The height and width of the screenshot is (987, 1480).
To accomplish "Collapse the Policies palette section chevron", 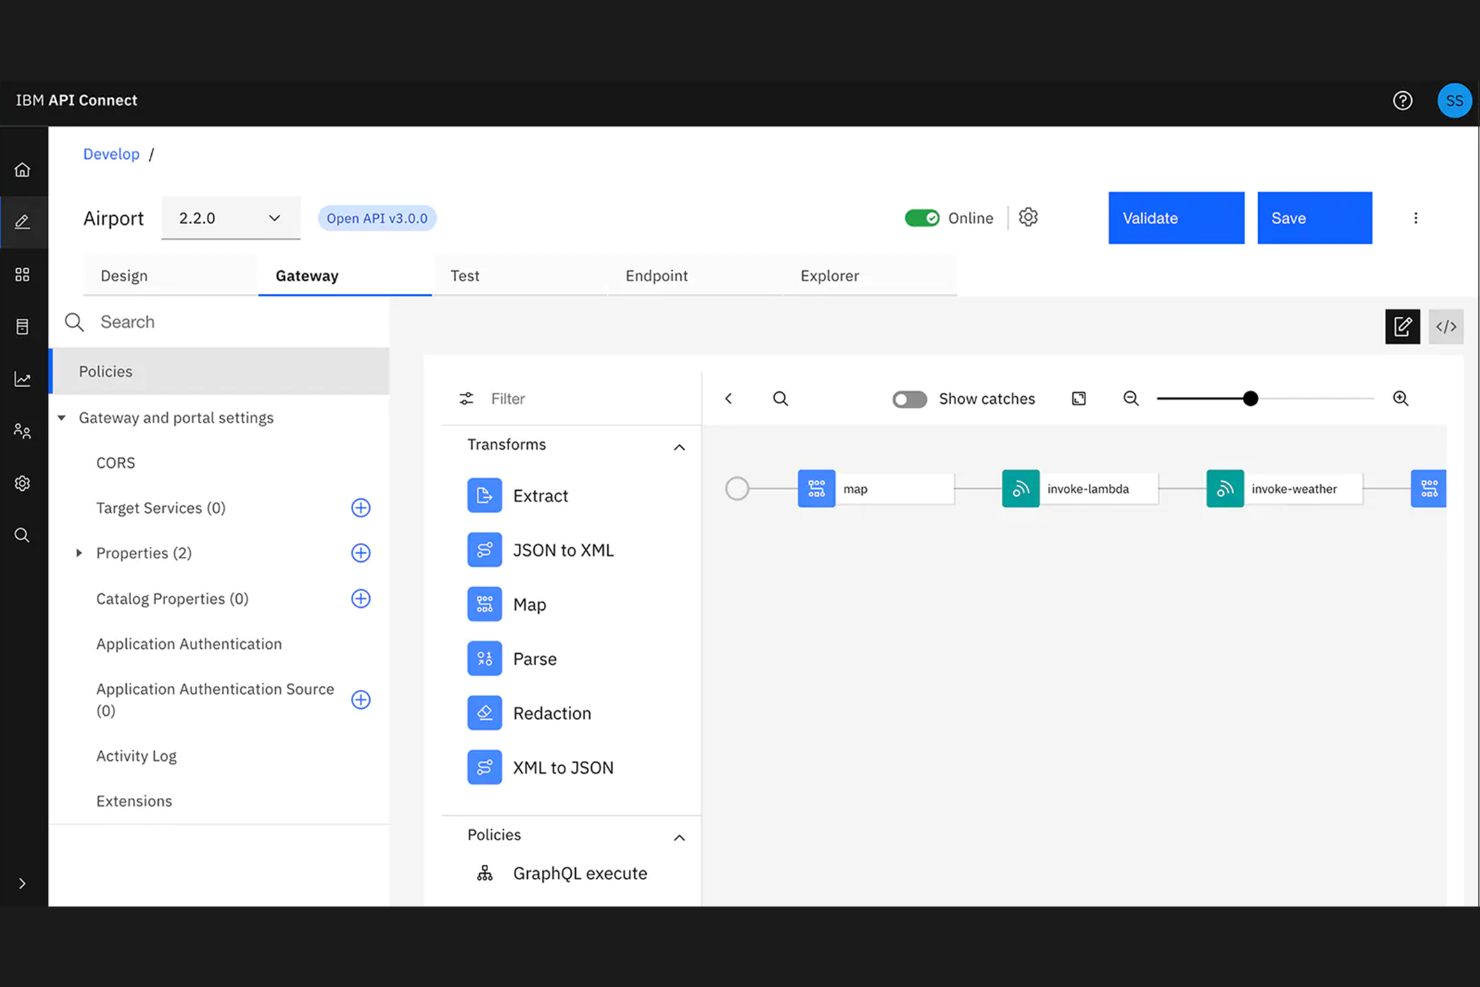I will coord(679,837).
